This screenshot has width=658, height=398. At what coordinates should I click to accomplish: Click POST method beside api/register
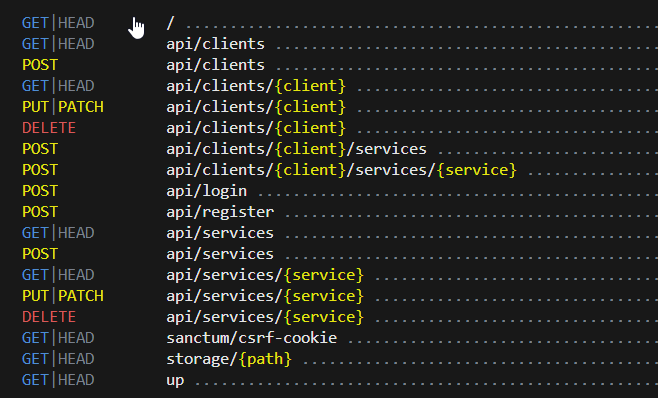(40, 212)
